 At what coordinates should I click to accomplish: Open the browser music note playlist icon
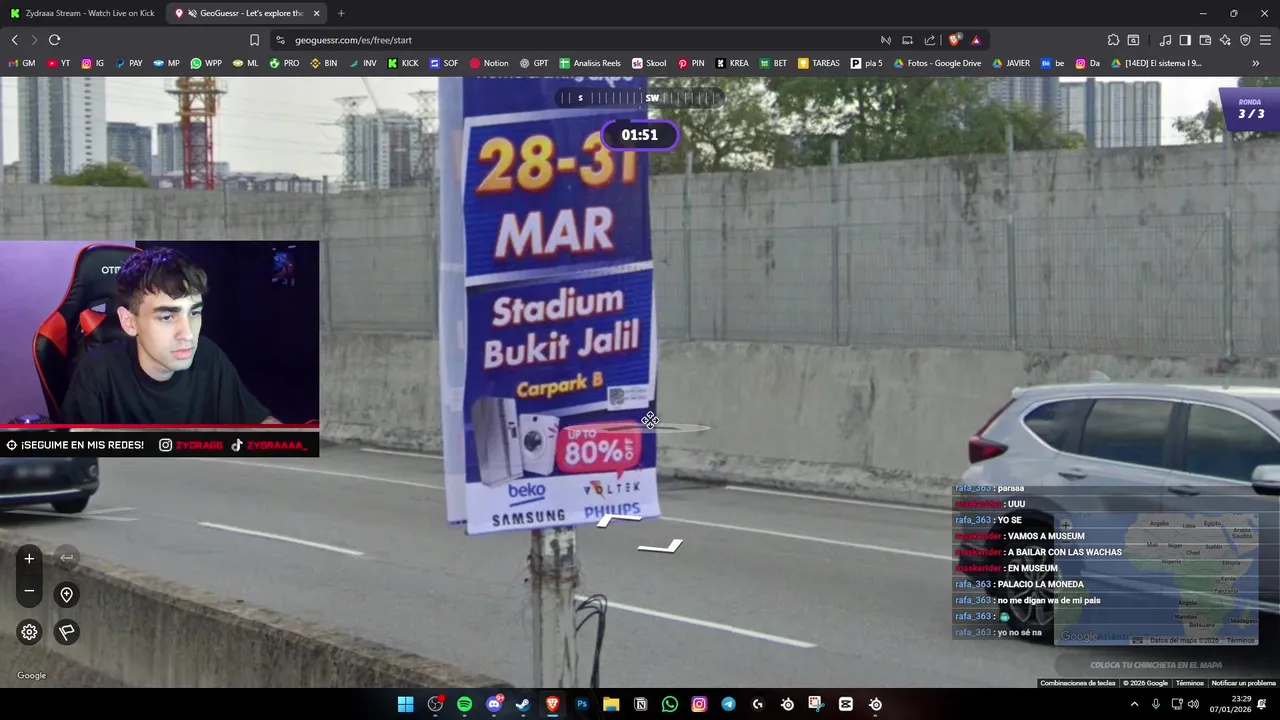coord(1165,40)
